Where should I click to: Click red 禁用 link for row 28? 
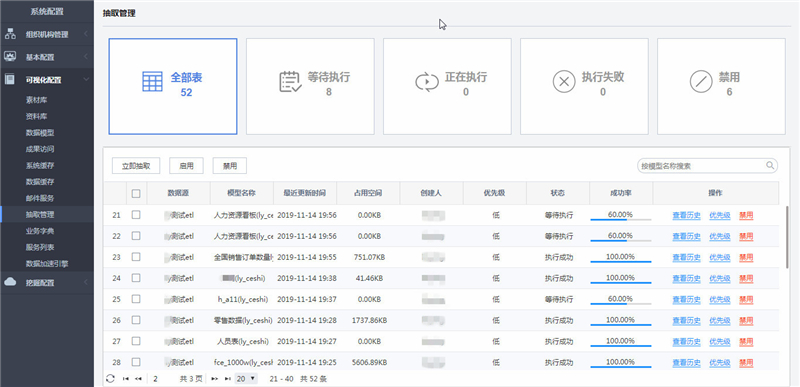point(746,362)
